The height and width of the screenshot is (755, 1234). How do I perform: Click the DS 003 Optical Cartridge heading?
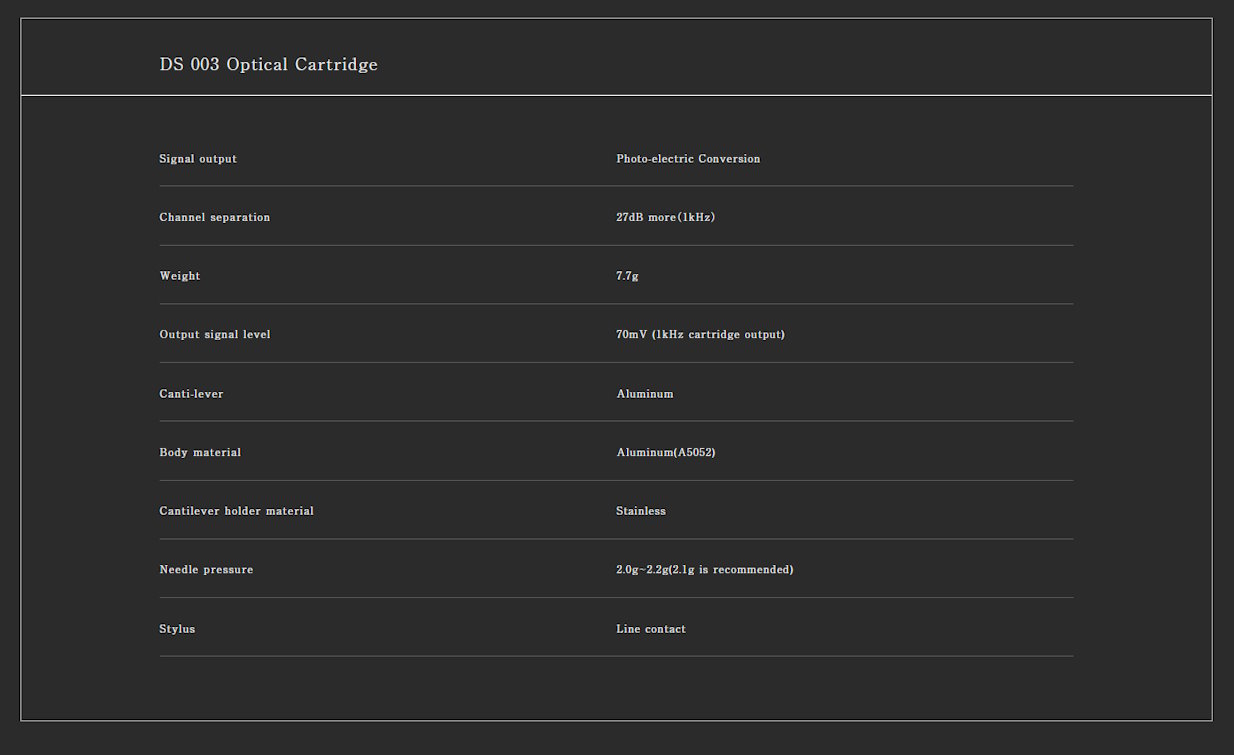click(x=268, y=65)
